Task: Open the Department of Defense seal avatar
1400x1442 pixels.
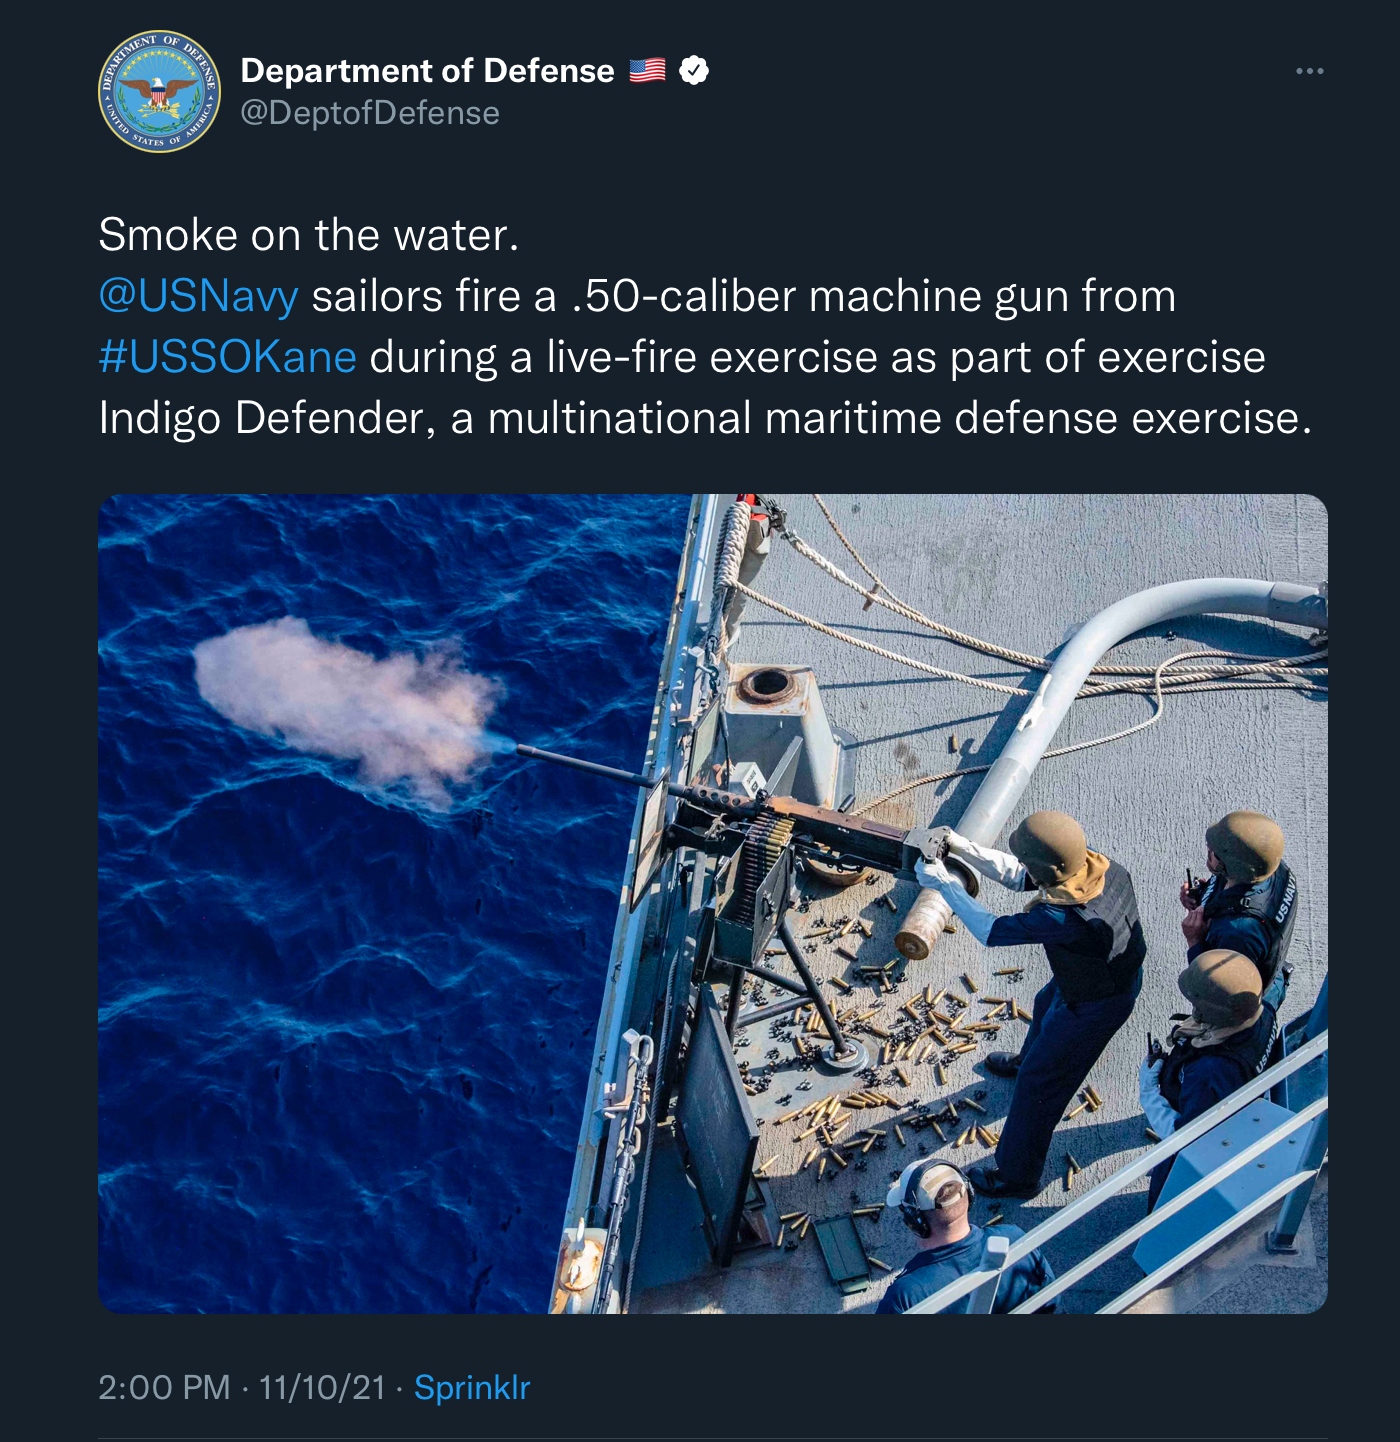Action: click(x=159, y=91)
